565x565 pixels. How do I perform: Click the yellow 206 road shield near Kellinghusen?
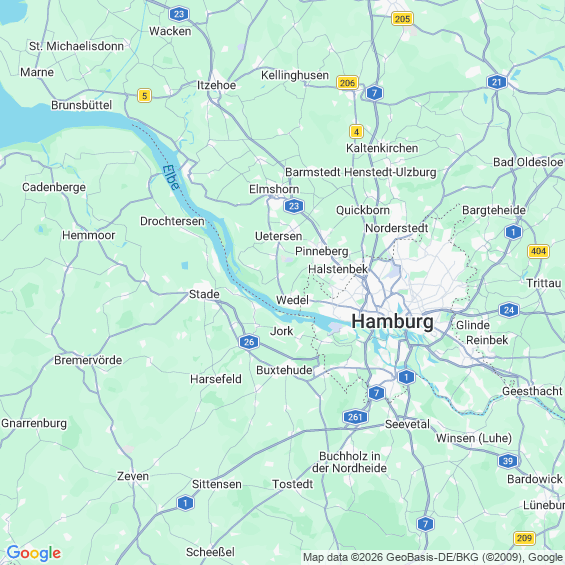pos(347,83)
